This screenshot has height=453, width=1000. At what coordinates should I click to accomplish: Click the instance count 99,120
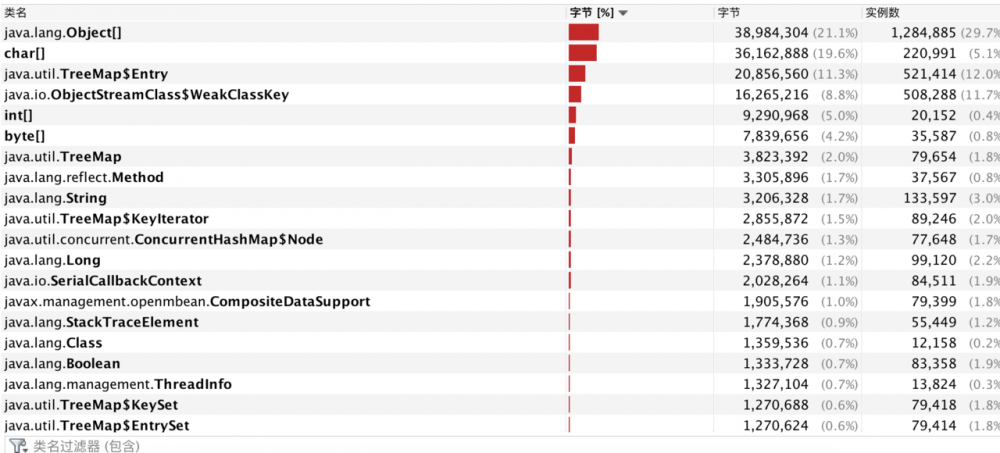934,260
